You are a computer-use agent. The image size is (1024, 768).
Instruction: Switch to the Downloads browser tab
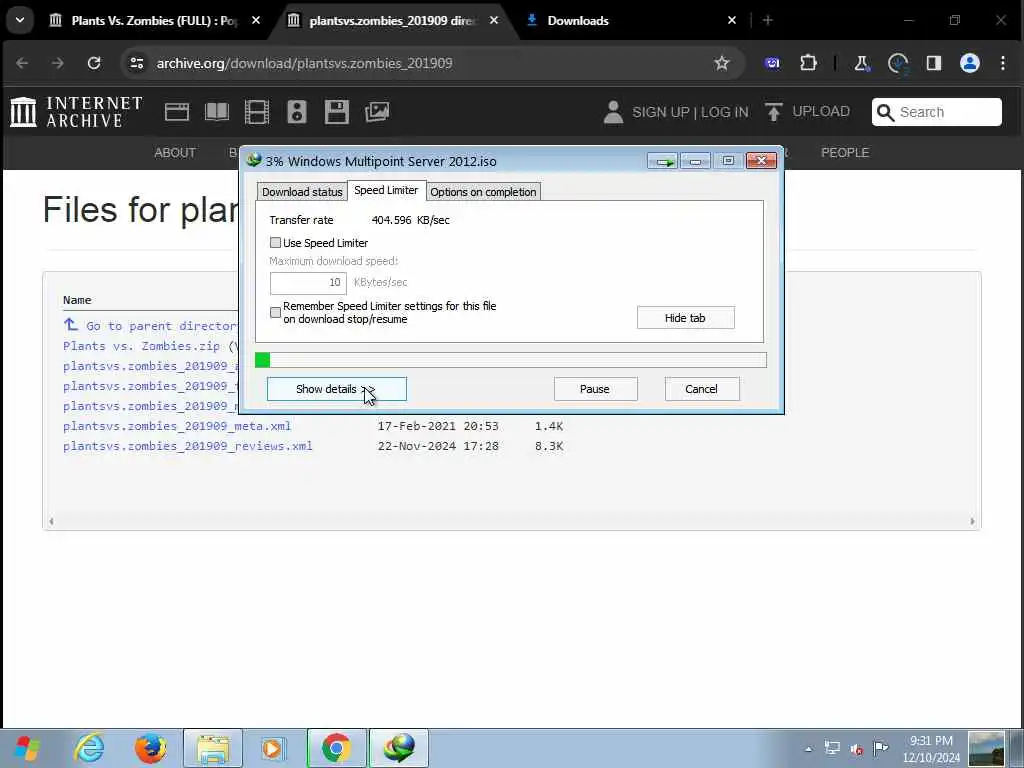[x=578, y=21]
